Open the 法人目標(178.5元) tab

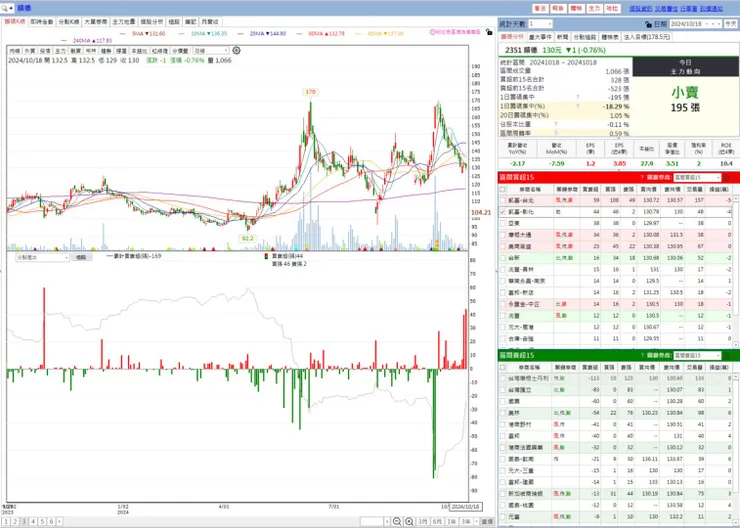coord(647,37)
